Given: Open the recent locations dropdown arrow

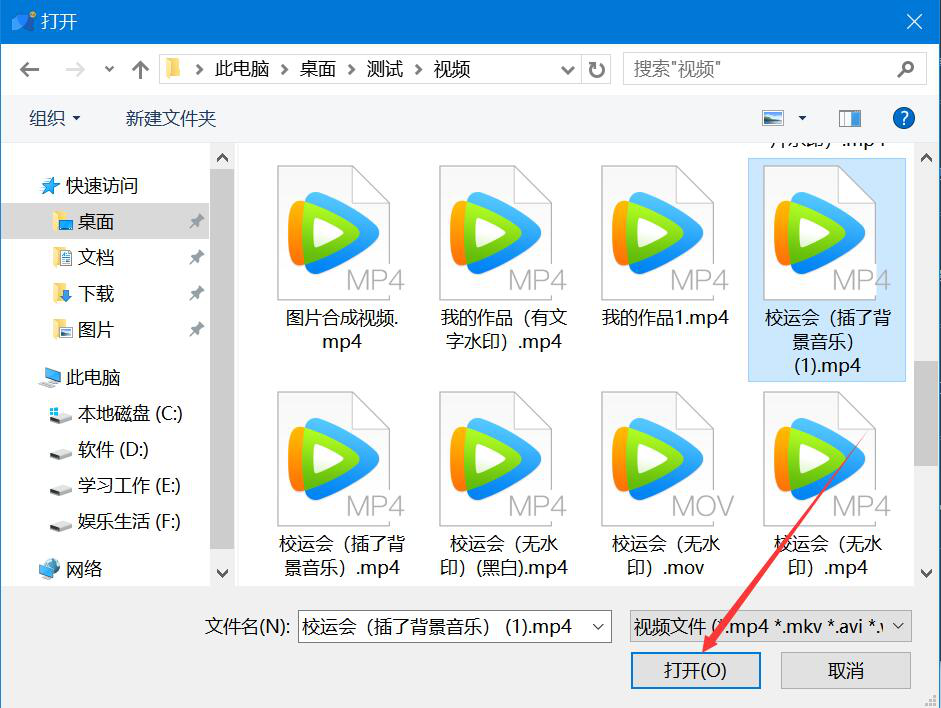Looking at the screenshot, I should coord(109,69).
